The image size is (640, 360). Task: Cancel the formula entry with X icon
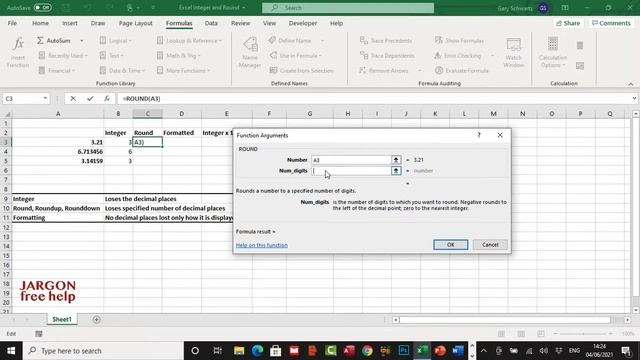(x=73, y=98)
